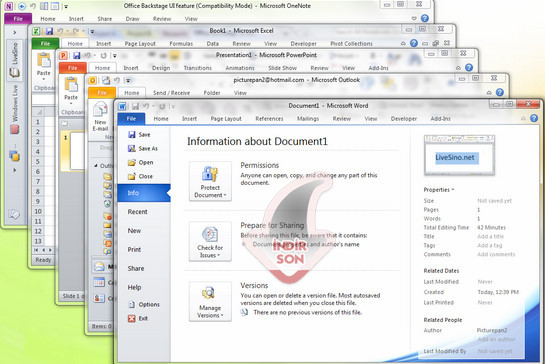Click the Save icon in Word backstage menu

132,135
